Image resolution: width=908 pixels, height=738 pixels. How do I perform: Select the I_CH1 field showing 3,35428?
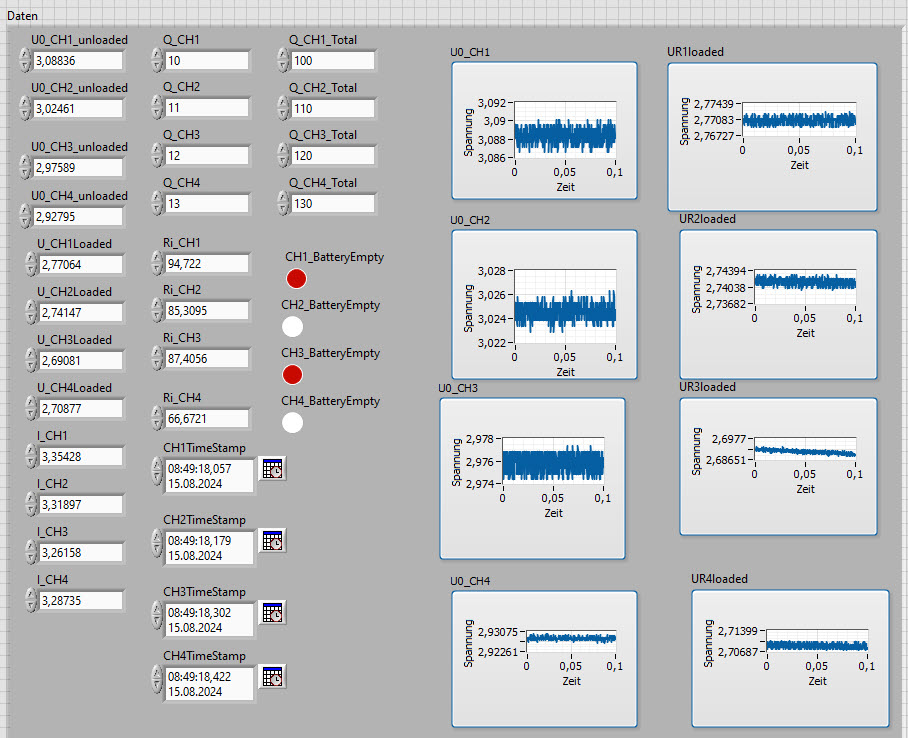81,456
